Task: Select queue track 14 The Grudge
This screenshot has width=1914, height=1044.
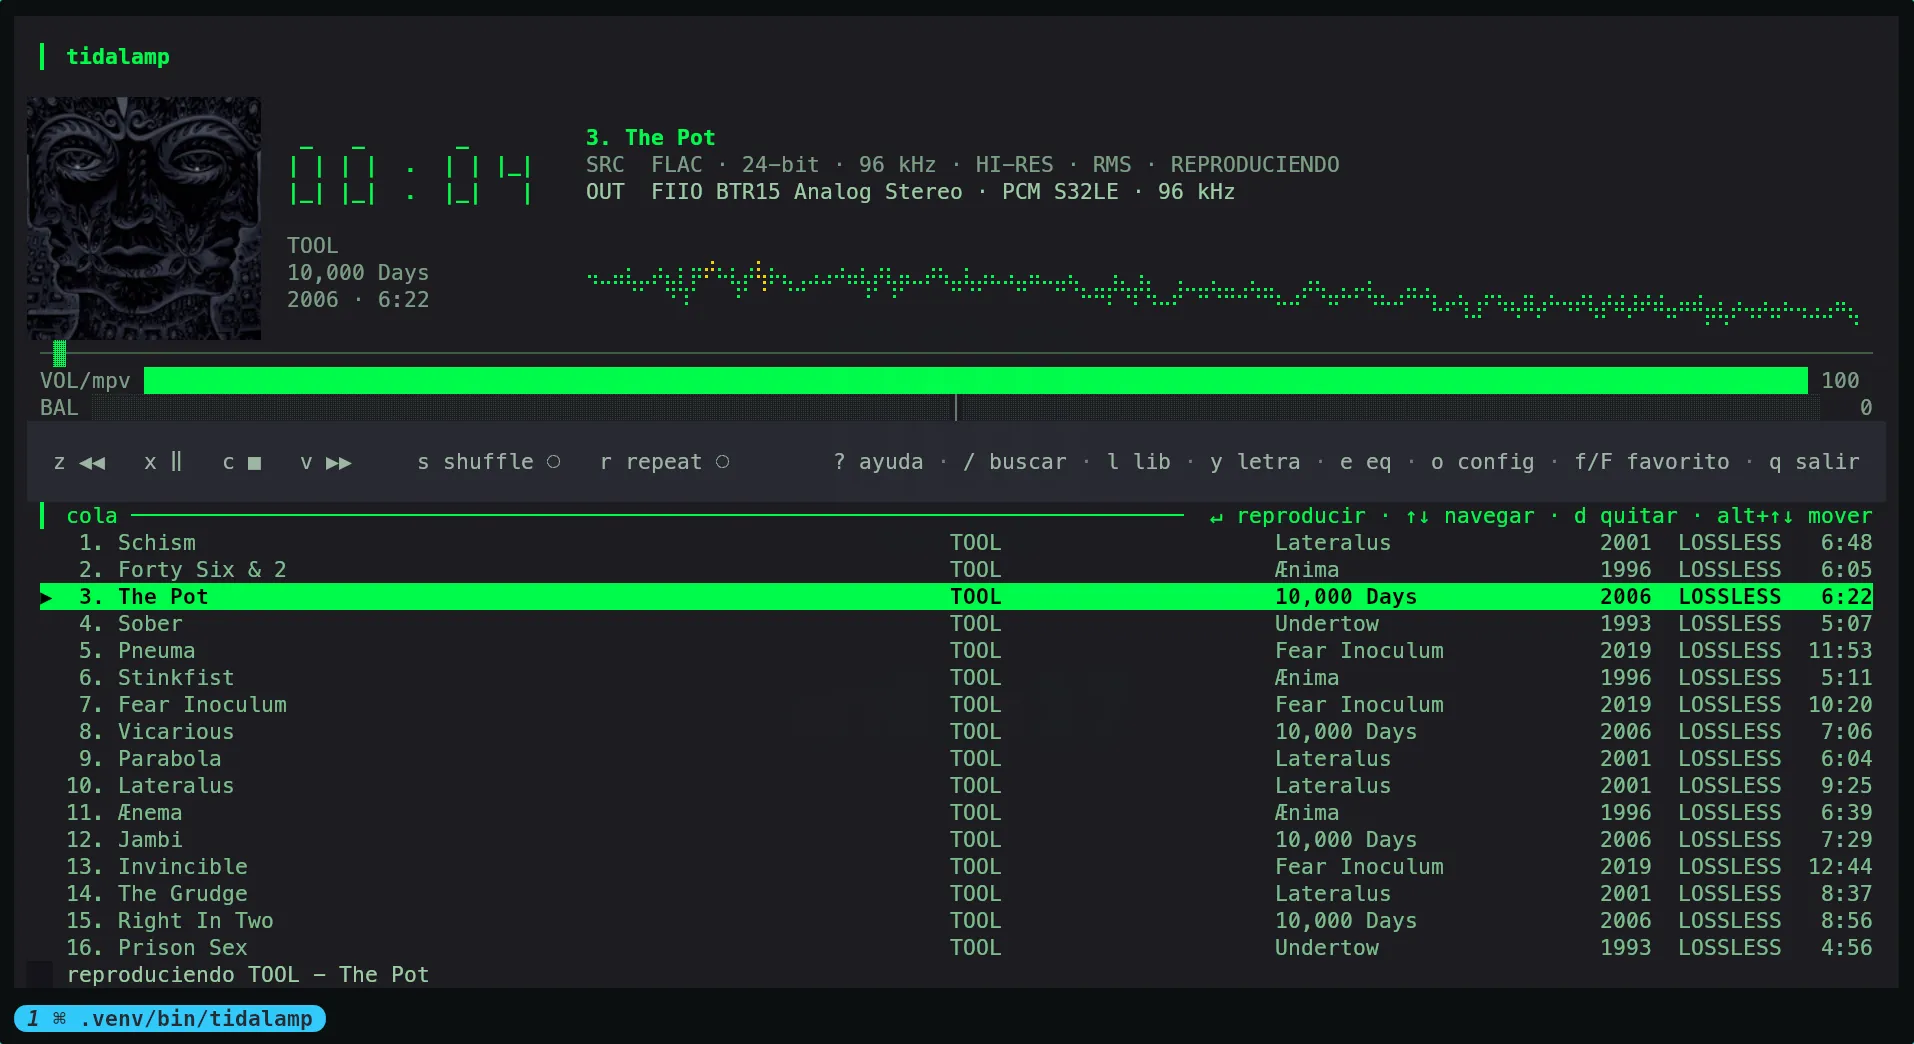Action: 956,893
